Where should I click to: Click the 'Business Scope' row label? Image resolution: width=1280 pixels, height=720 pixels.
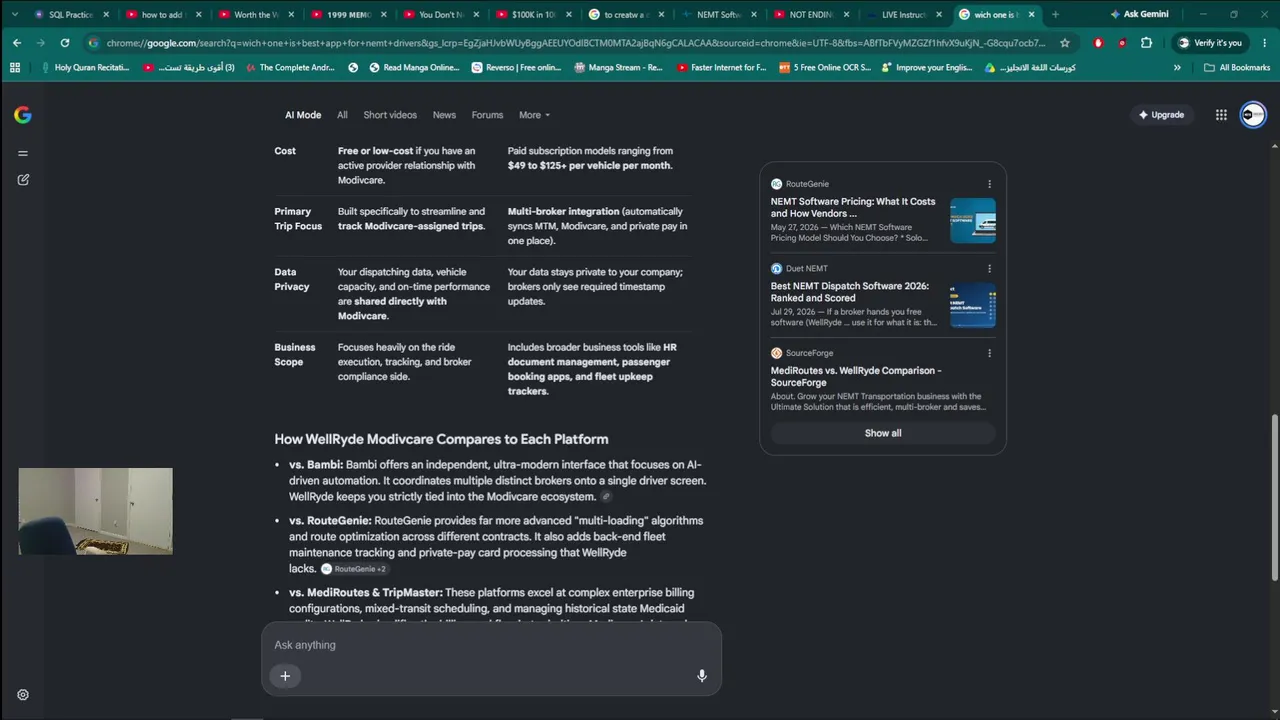[x=294, y=354]
